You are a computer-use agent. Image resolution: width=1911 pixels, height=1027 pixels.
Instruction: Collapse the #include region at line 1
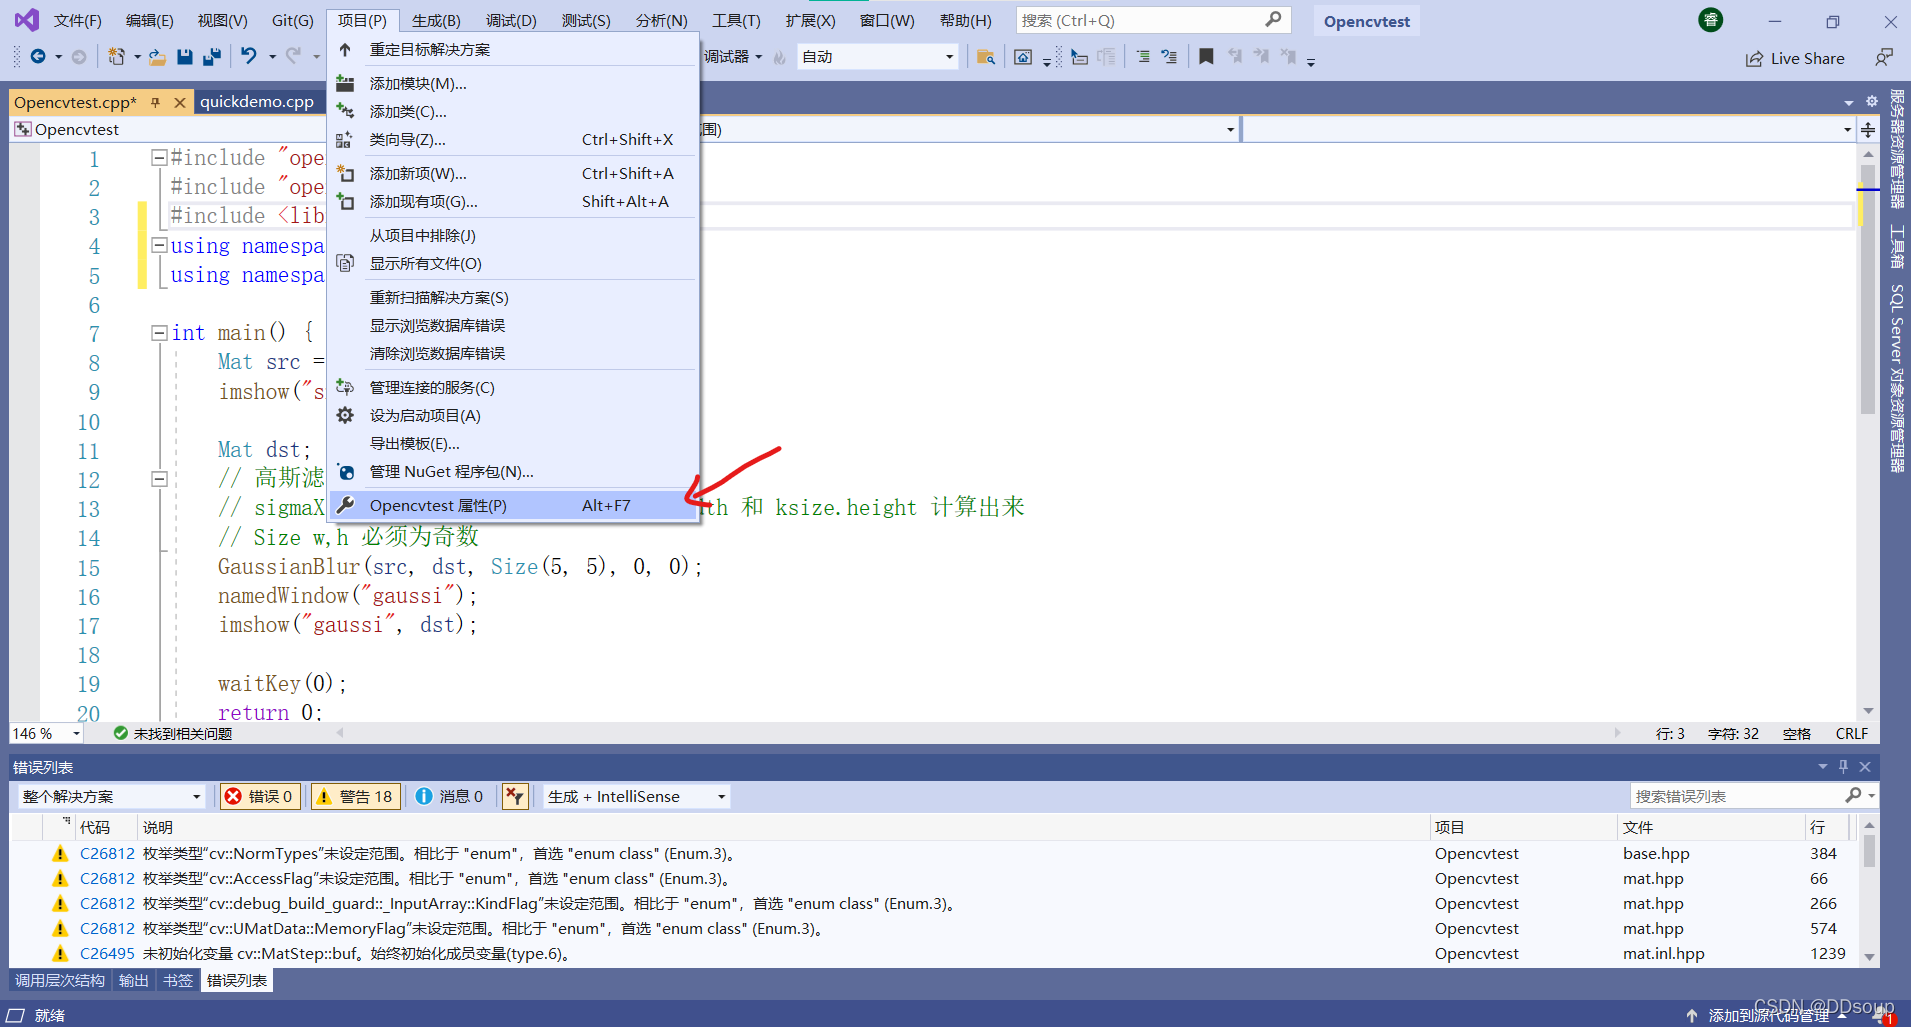[159, 158]
